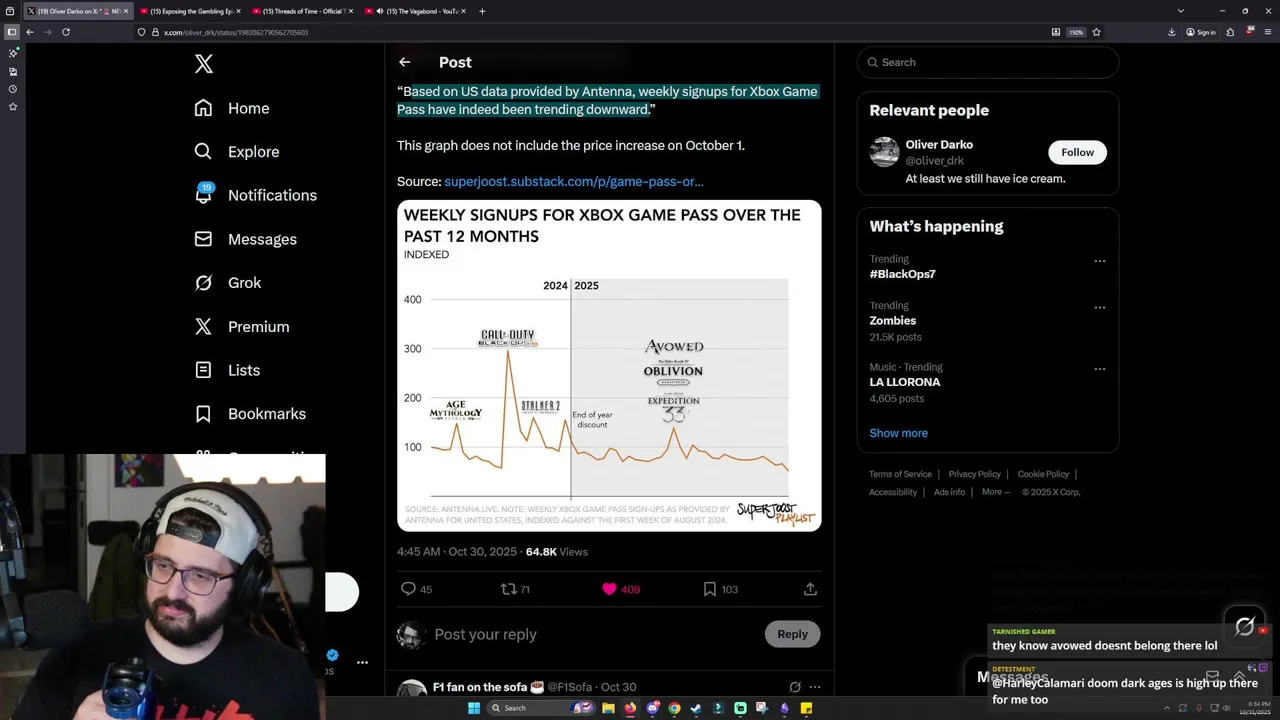
Task: Toggle the bookmark icon showing 103
Action: (x=709, y=589)
